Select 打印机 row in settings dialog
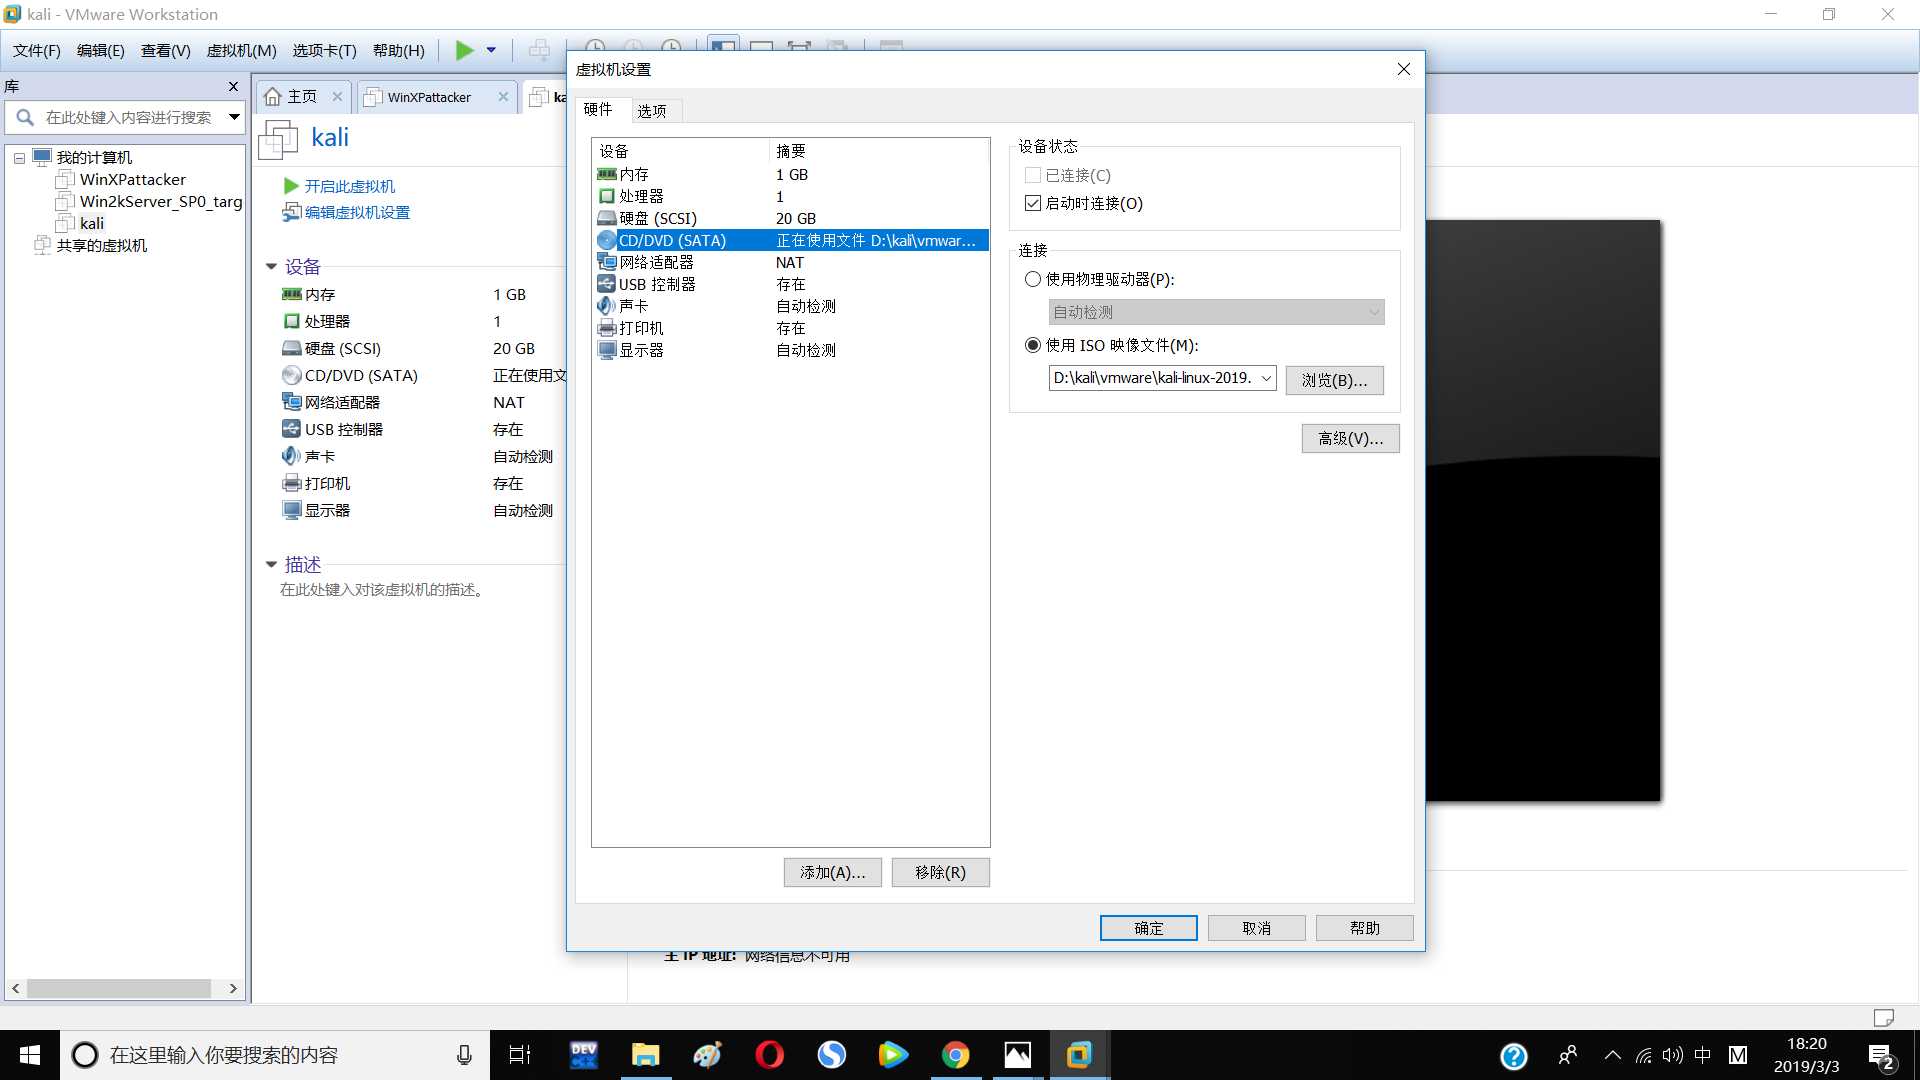Image resolution: width=1920 pixels, height=1080 pixels. pos(790,328)
